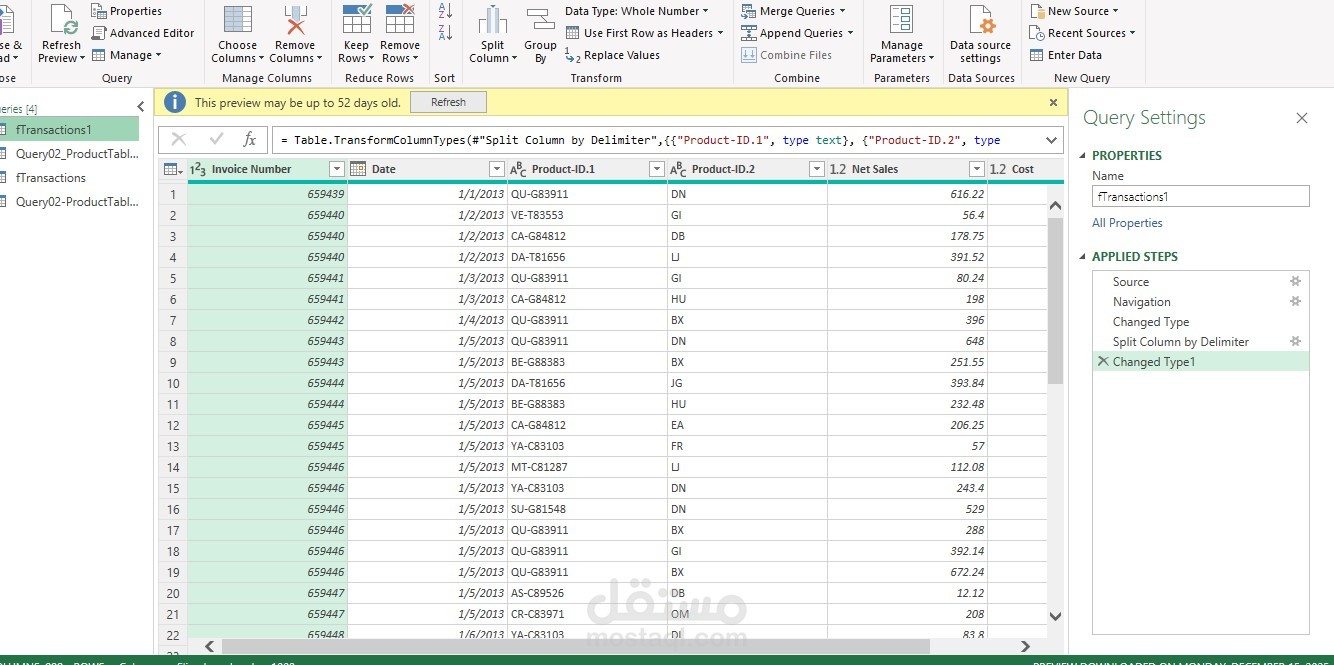This screenshot has height=665, width=1334.
Task: Click the Product-ID.1 data type icon
Action: (518, 169)
